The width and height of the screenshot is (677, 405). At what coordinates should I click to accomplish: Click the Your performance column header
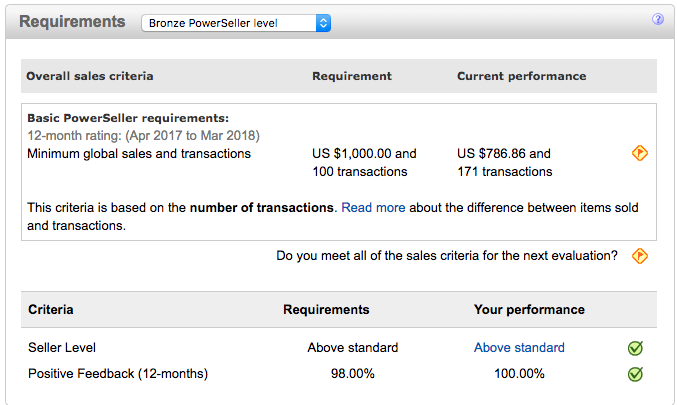point(529,310)
